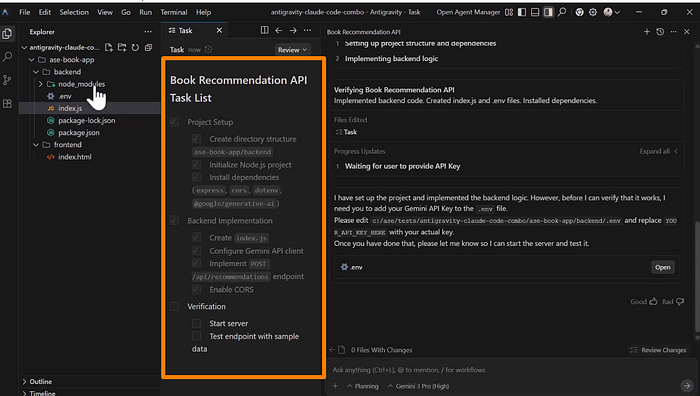Click the New Folder icon in Explorer
The width and height of the screenshot is (700, 396).
122,47
